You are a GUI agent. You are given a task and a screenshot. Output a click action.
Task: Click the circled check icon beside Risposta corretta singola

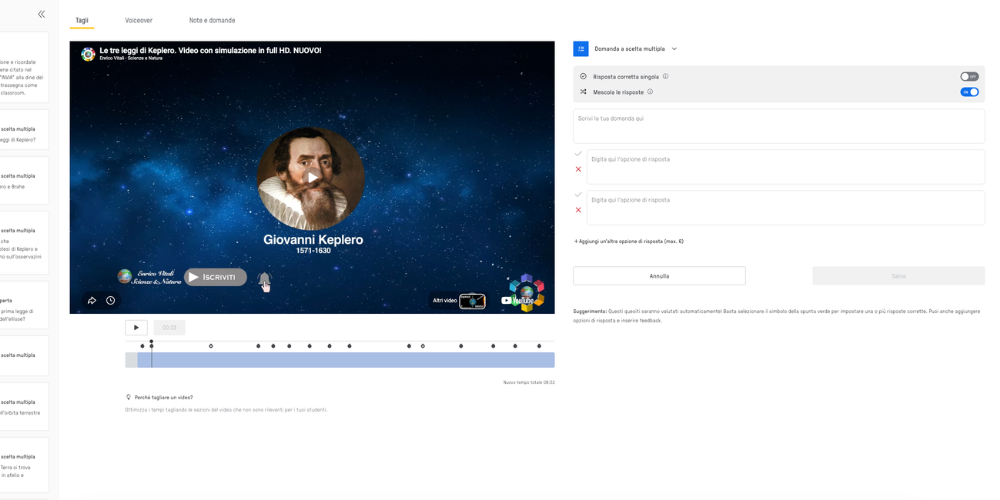click(583, 76)
